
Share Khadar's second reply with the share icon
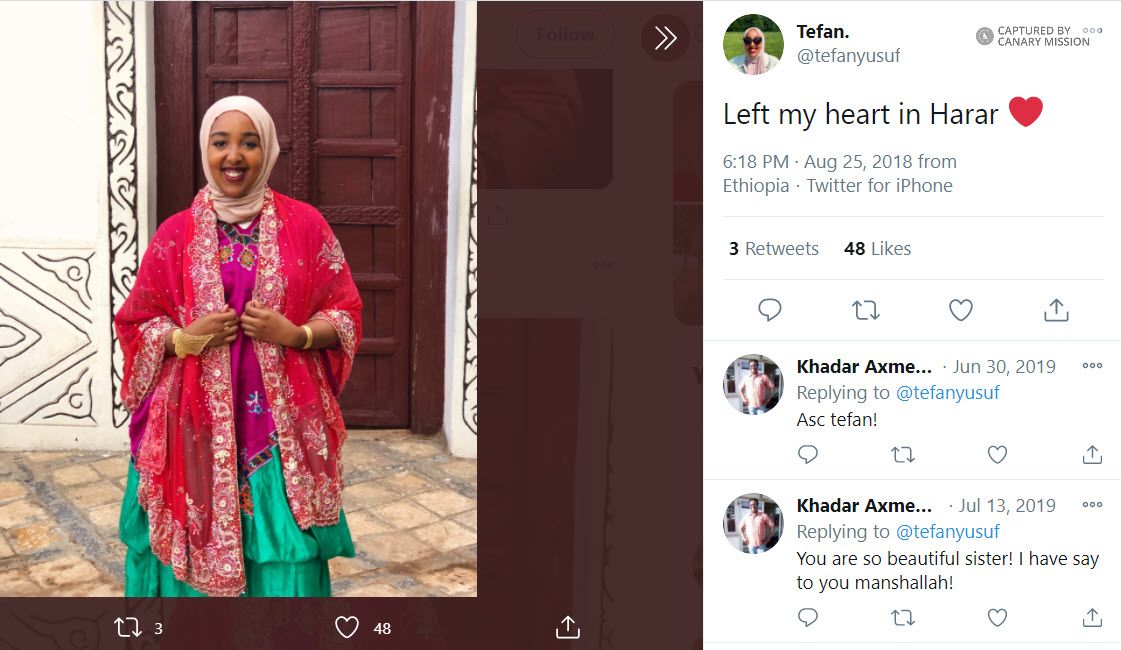click(1092, 618)
